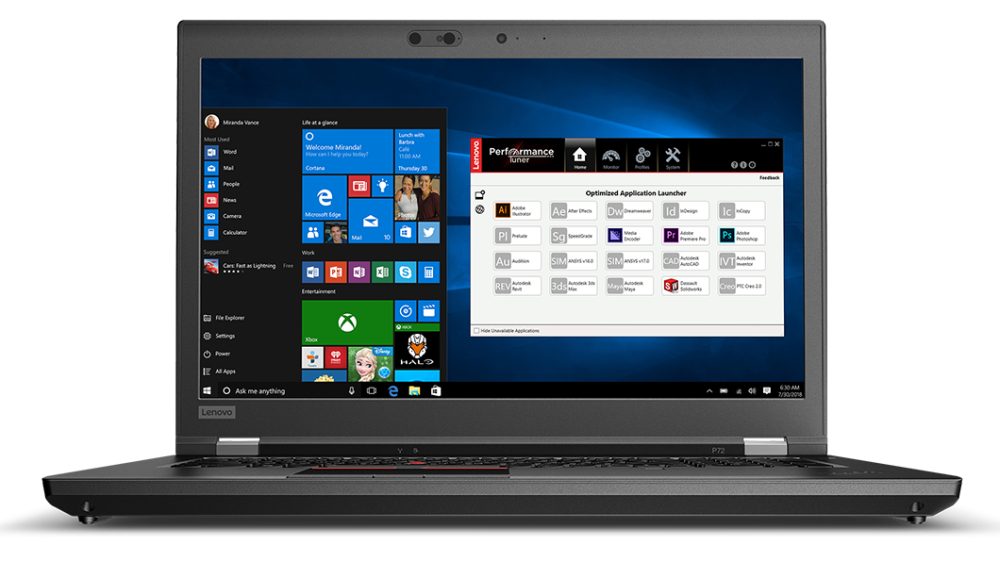Image resolution: width=1000 pixels, height=562 pixels.
Task: Open File Explorer from the Start menu
Action: pyautogui.click(x=224, y=318)
